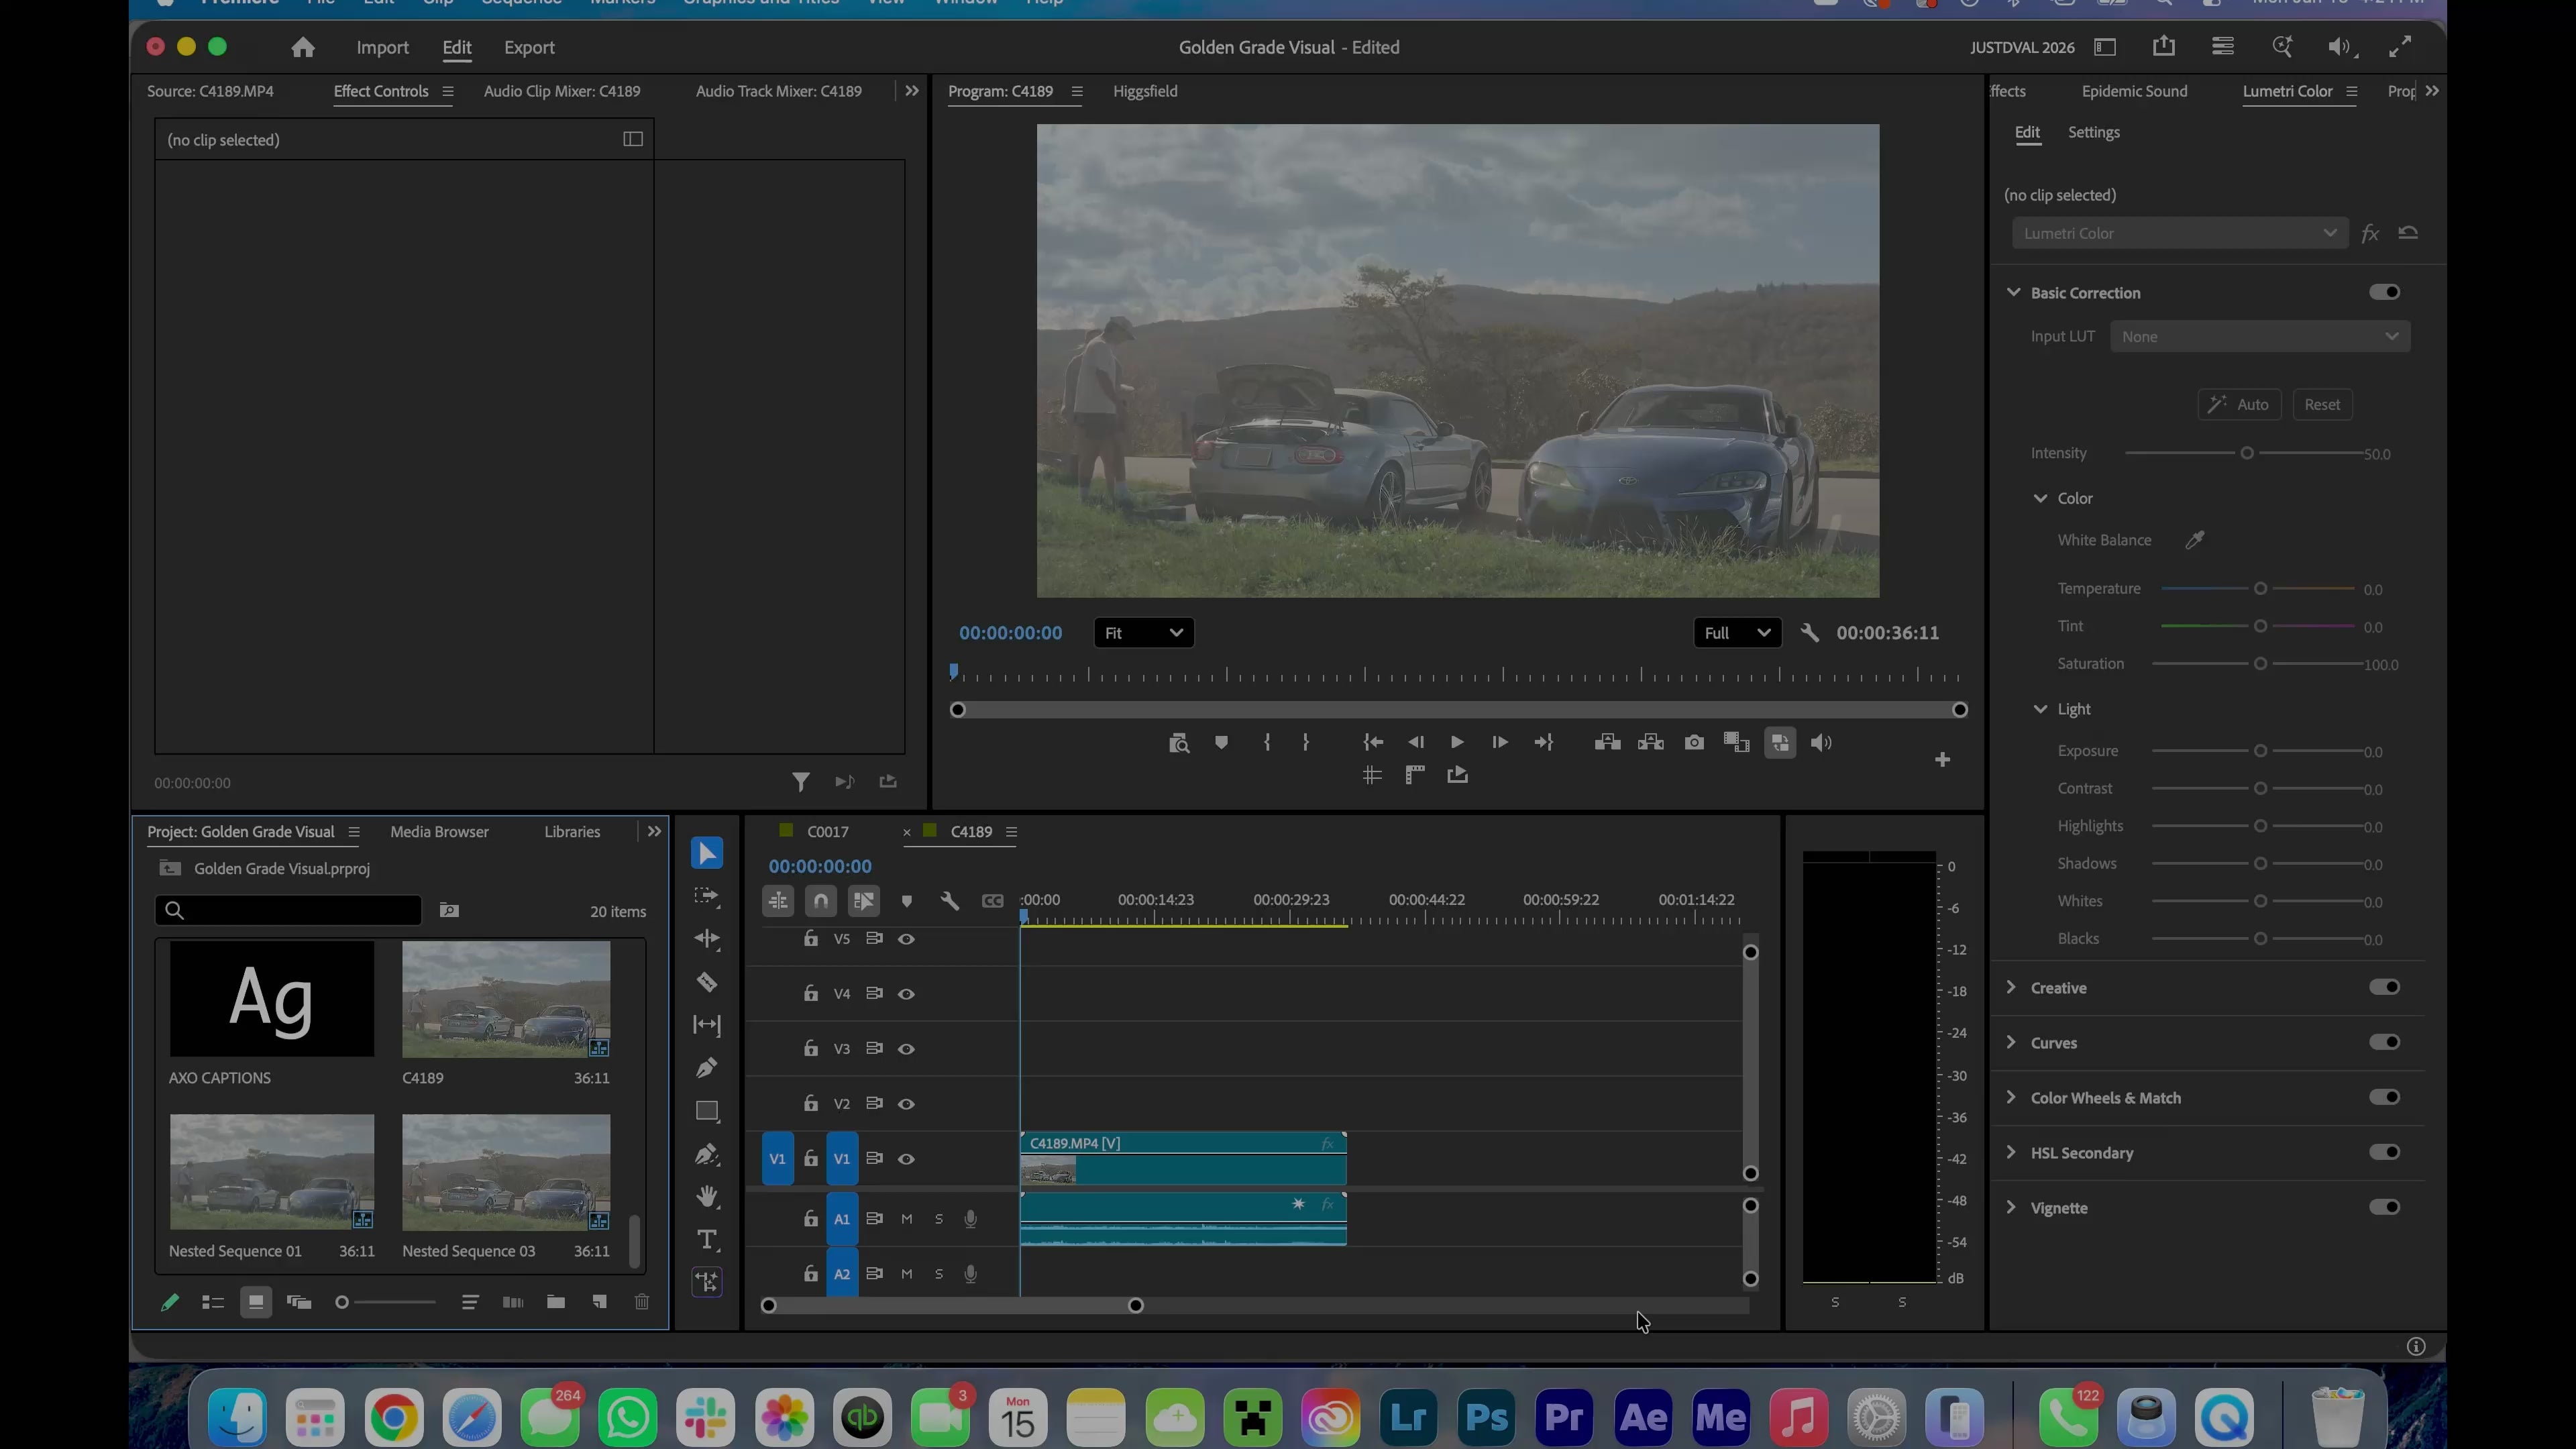
Task: Switch to the Export workspace tab
Action: click(529, 47)
